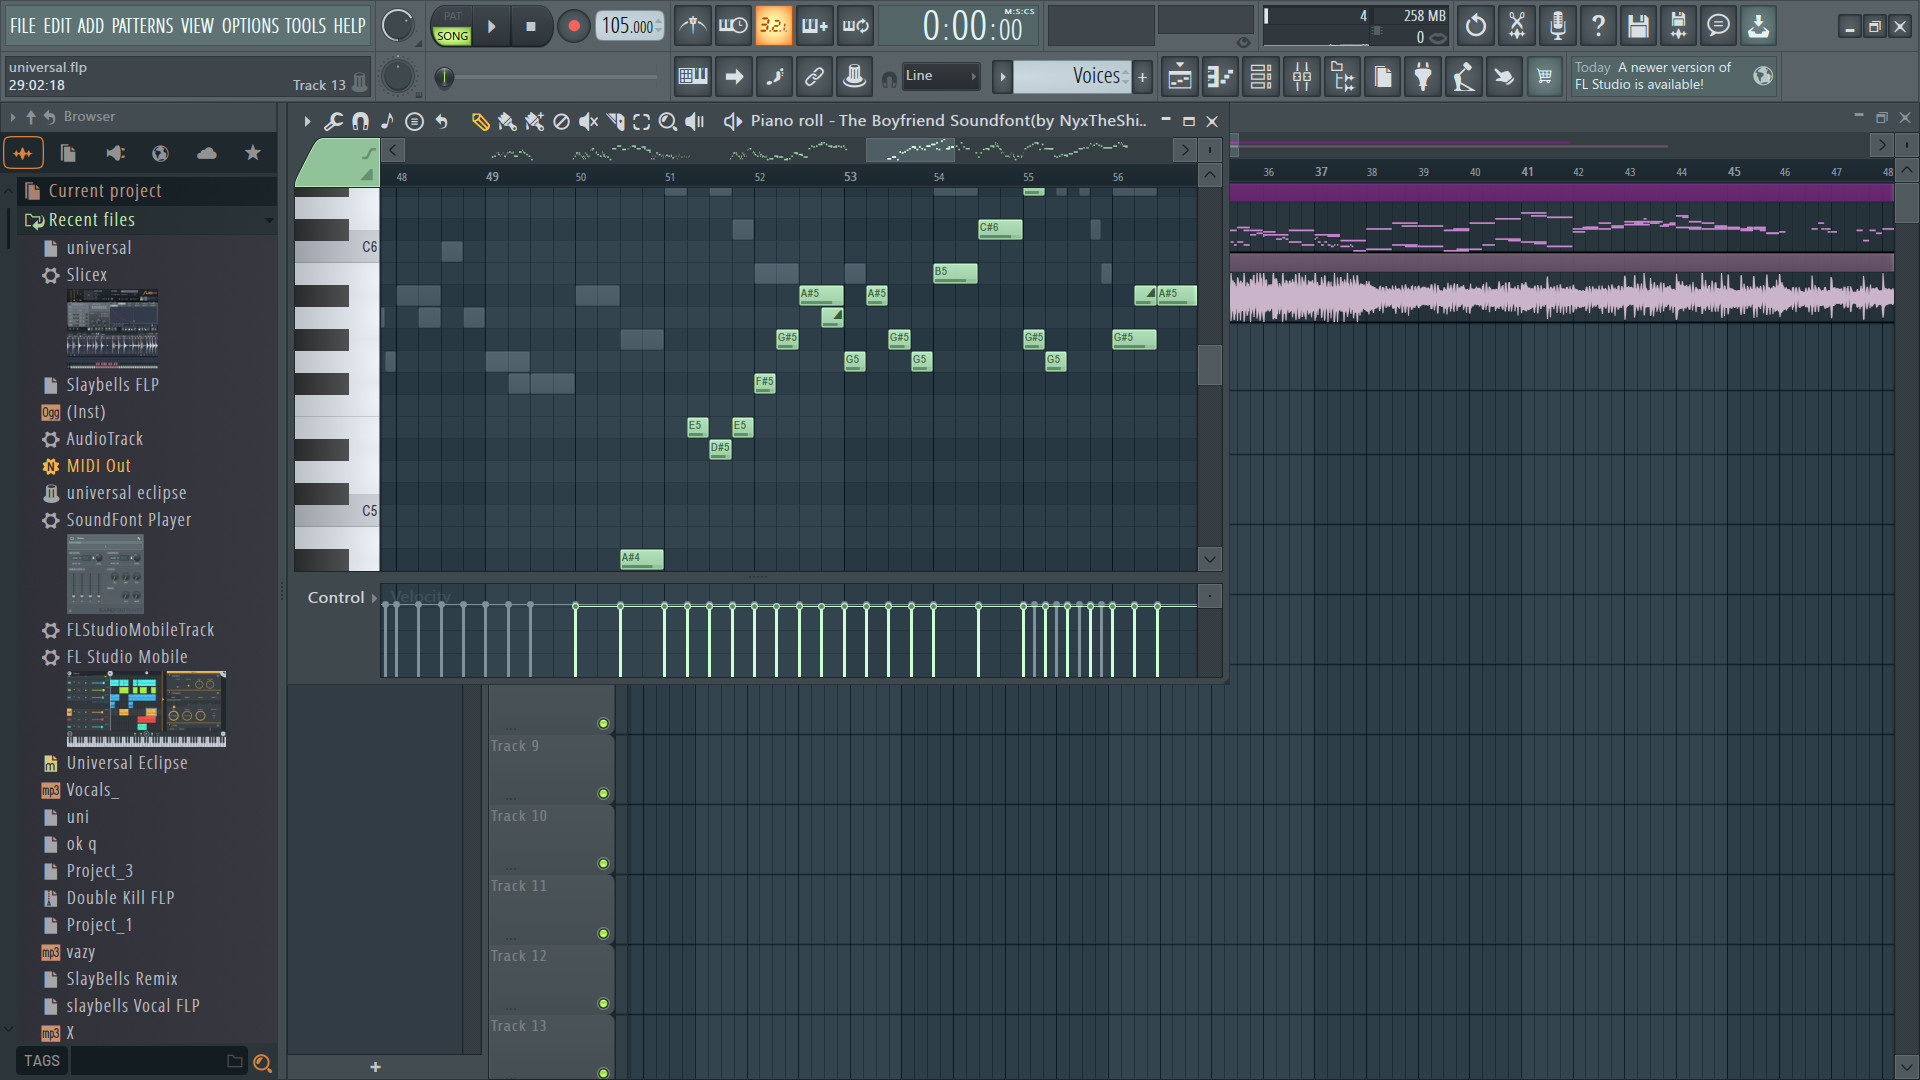Image resolution: width=1920 pixels, height=1080 pixels.
Task: Switch playback from SONG to PAT mode
Action: click(452, 16)
